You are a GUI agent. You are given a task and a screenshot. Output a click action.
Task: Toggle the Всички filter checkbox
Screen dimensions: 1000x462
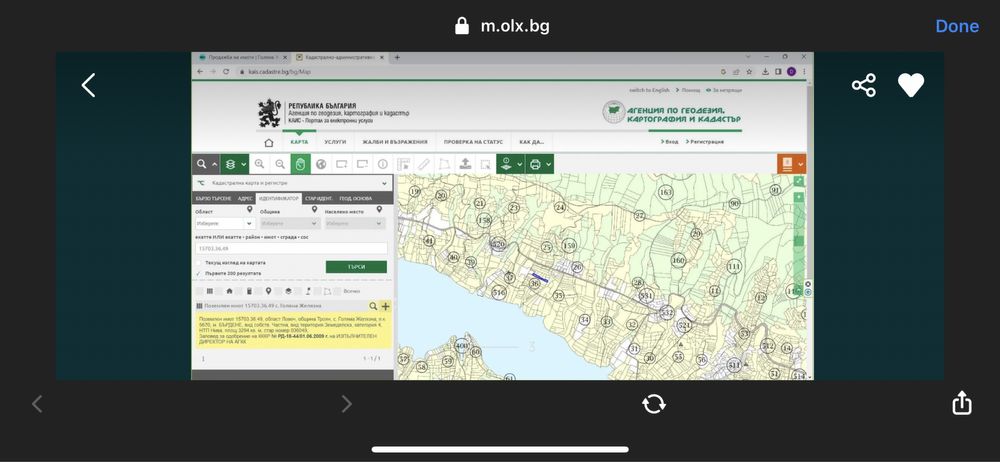click(338, 291)
